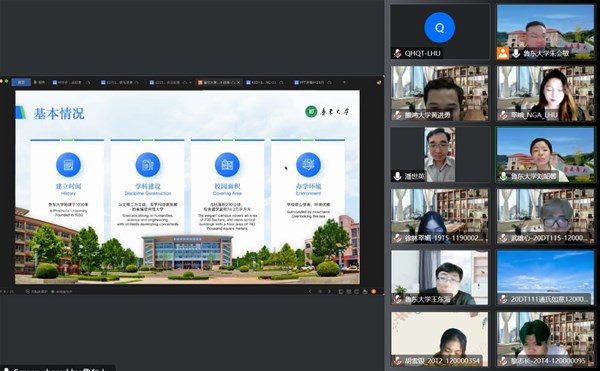Select the video tile of 胡雪银_20T2_120000354
The image size is (600, 371).
tap(439, 339)
